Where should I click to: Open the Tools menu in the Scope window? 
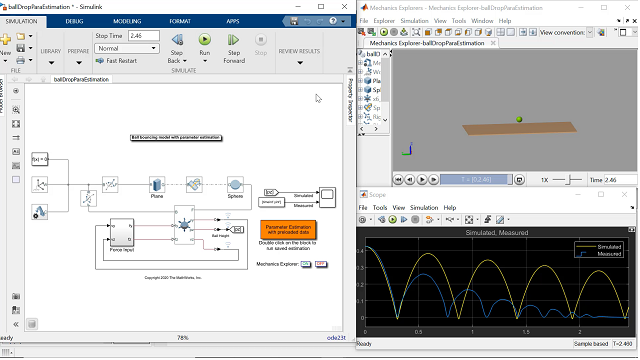[x=380, y=208]
